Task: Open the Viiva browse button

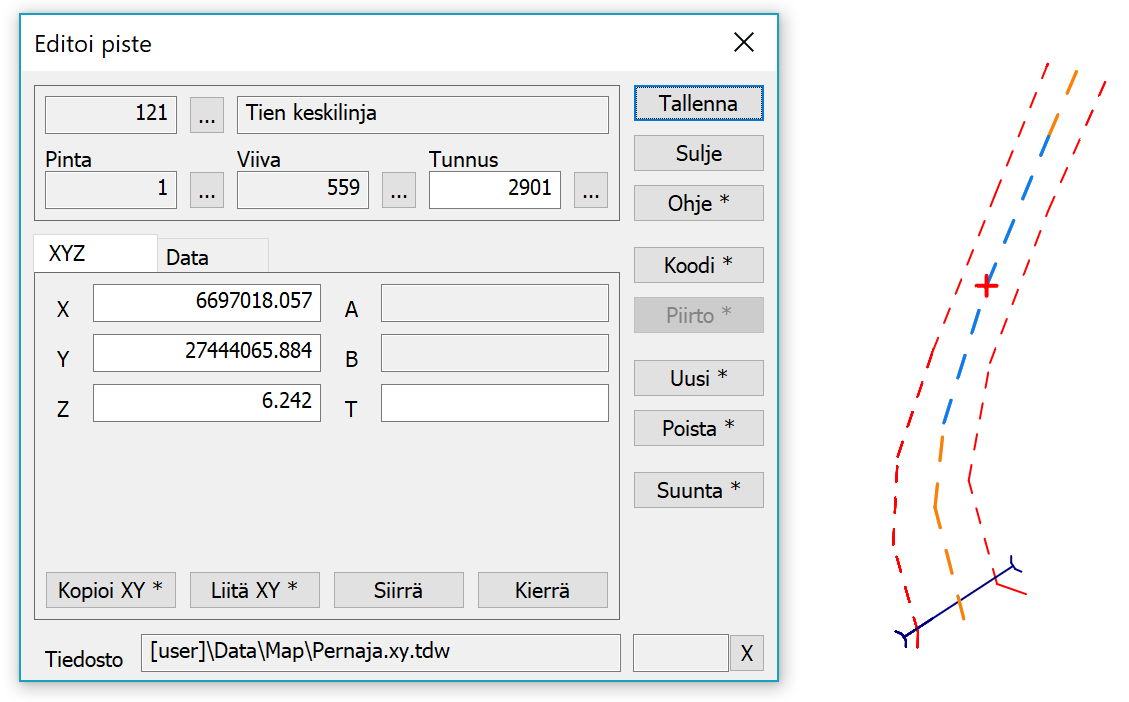Action: [x=398, y=190]
